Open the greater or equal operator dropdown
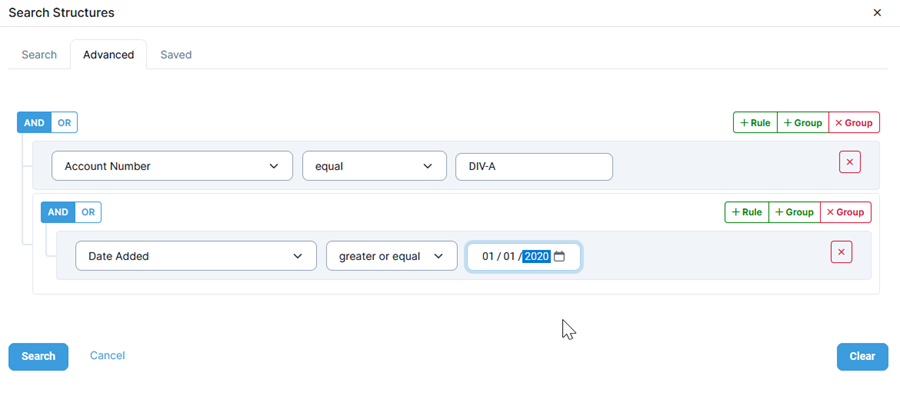This screenshot has width=900, height=393. click(391, 256)
